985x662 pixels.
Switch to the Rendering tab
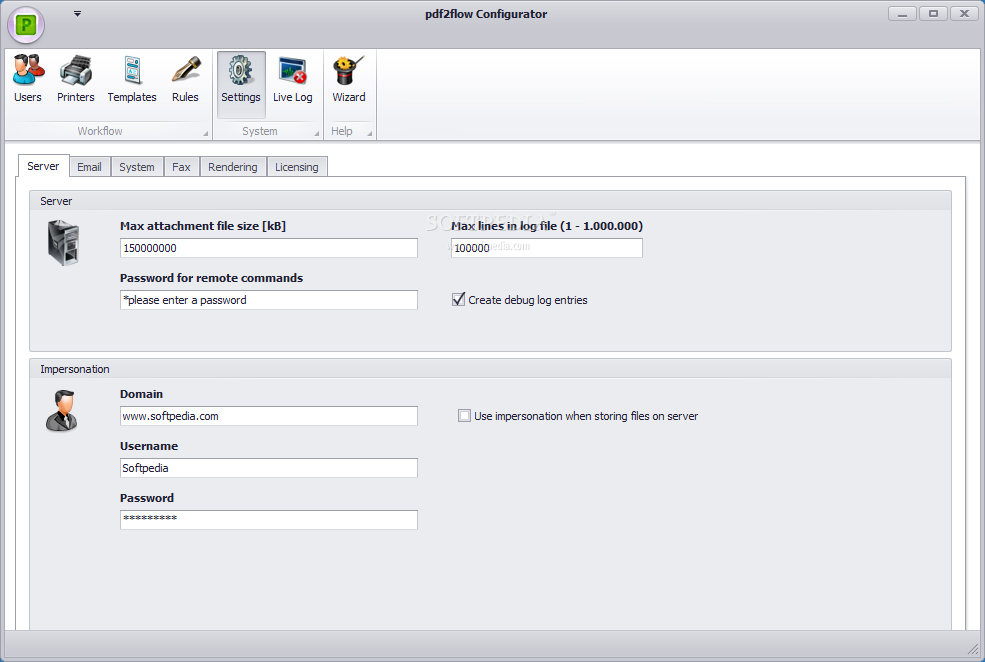click(233, 167)
